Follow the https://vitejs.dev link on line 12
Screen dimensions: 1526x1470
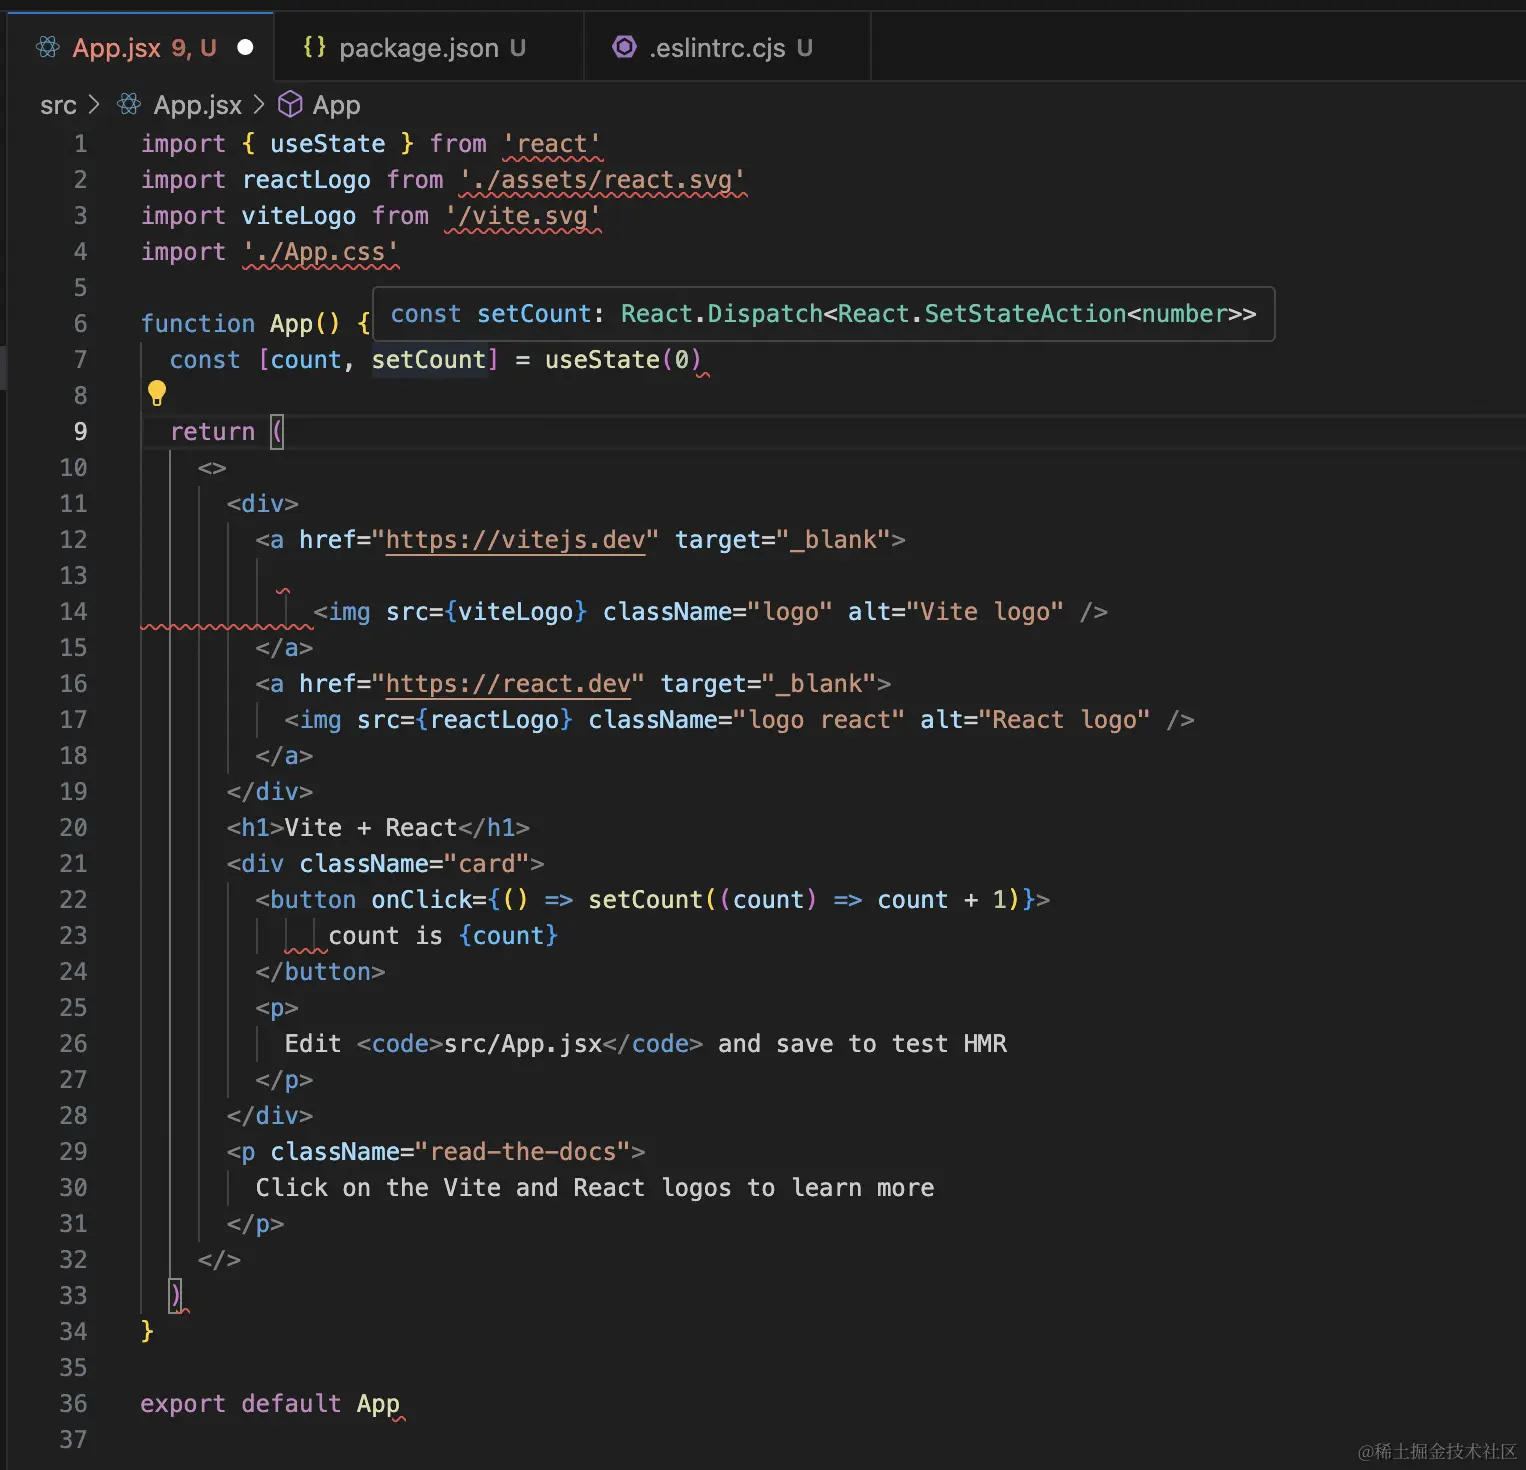pos(515,540)
